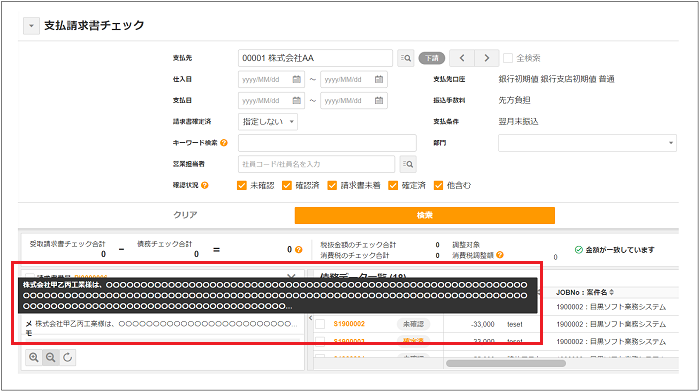Uncheck the 請求書未着 checkbox

pos(332,185)
